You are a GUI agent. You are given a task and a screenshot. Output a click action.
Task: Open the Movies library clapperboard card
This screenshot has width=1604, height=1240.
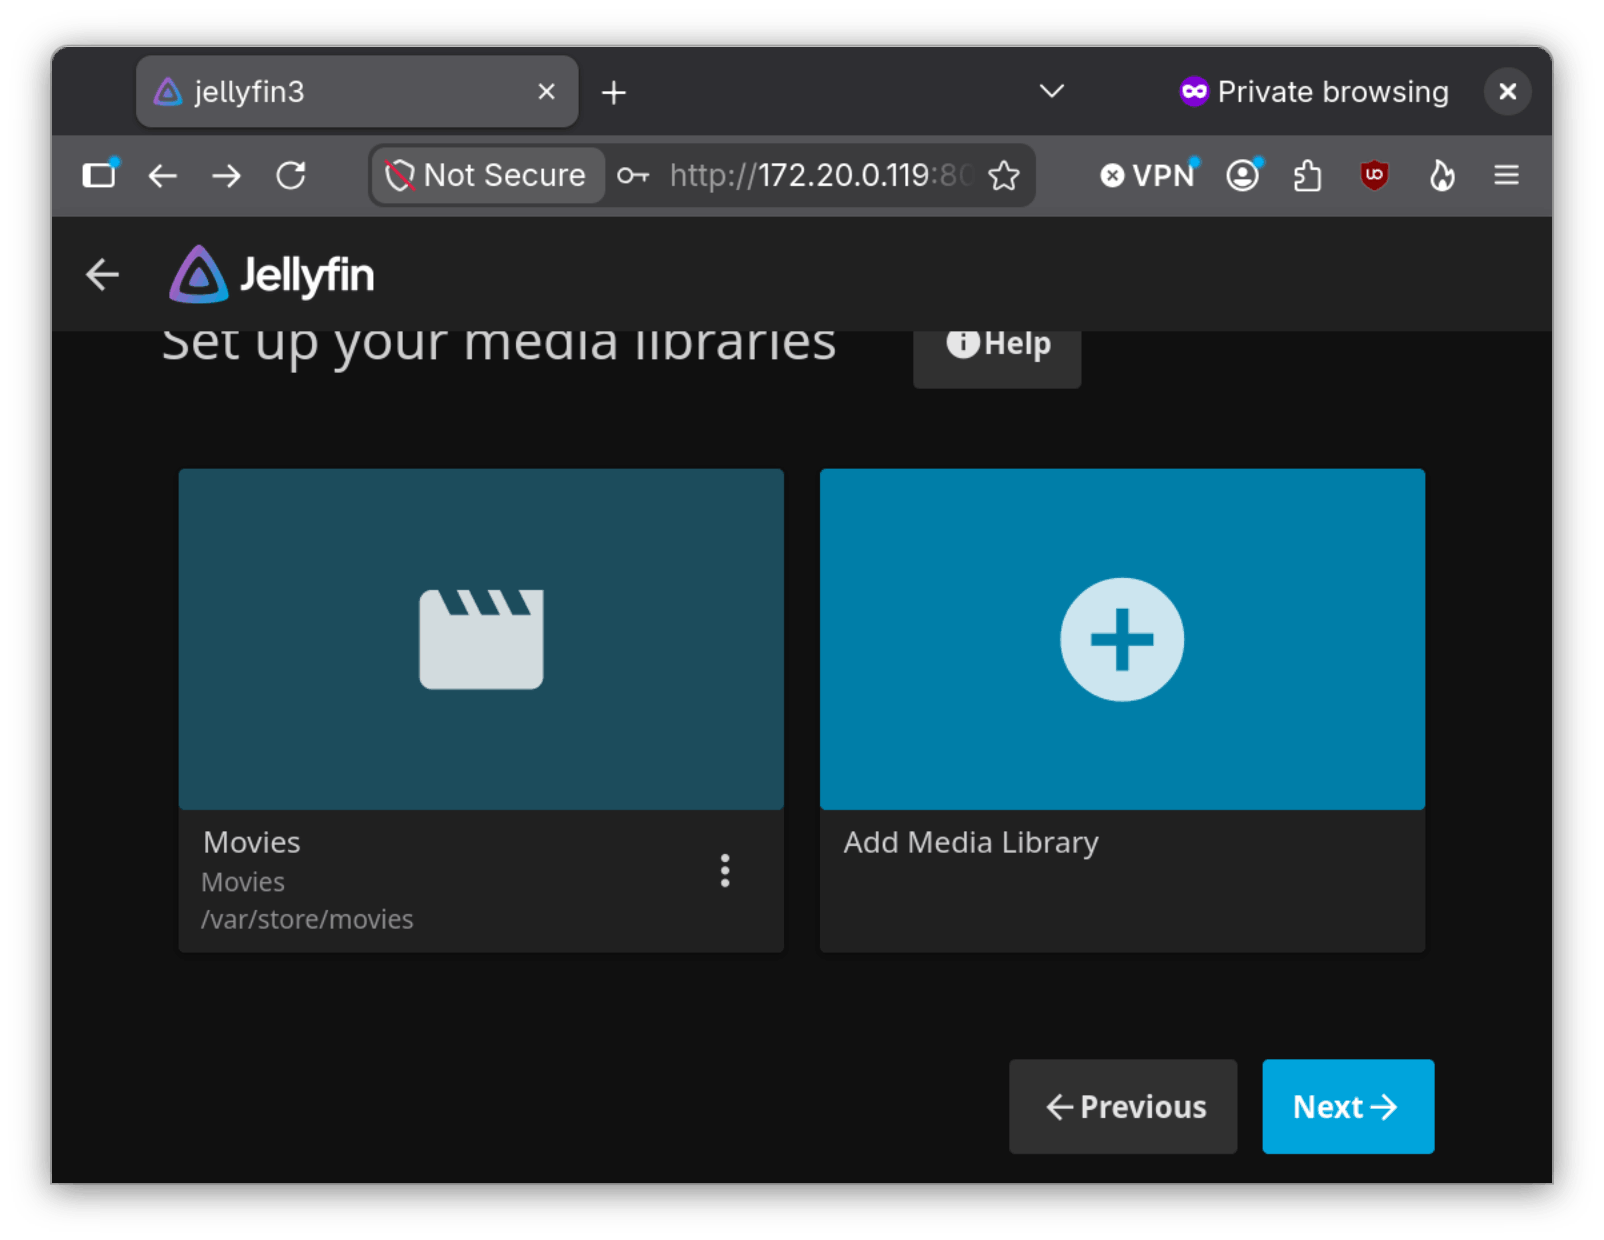point(481,639)
